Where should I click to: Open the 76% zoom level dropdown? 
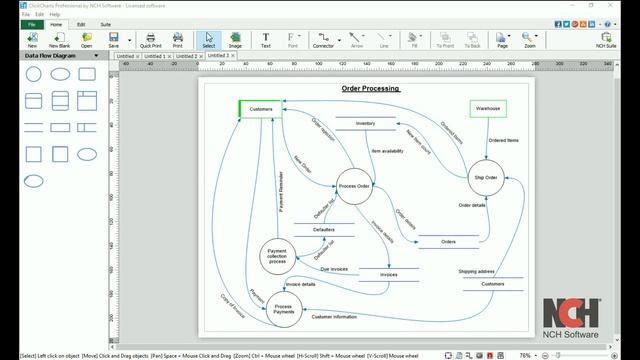tap(536, 356)
